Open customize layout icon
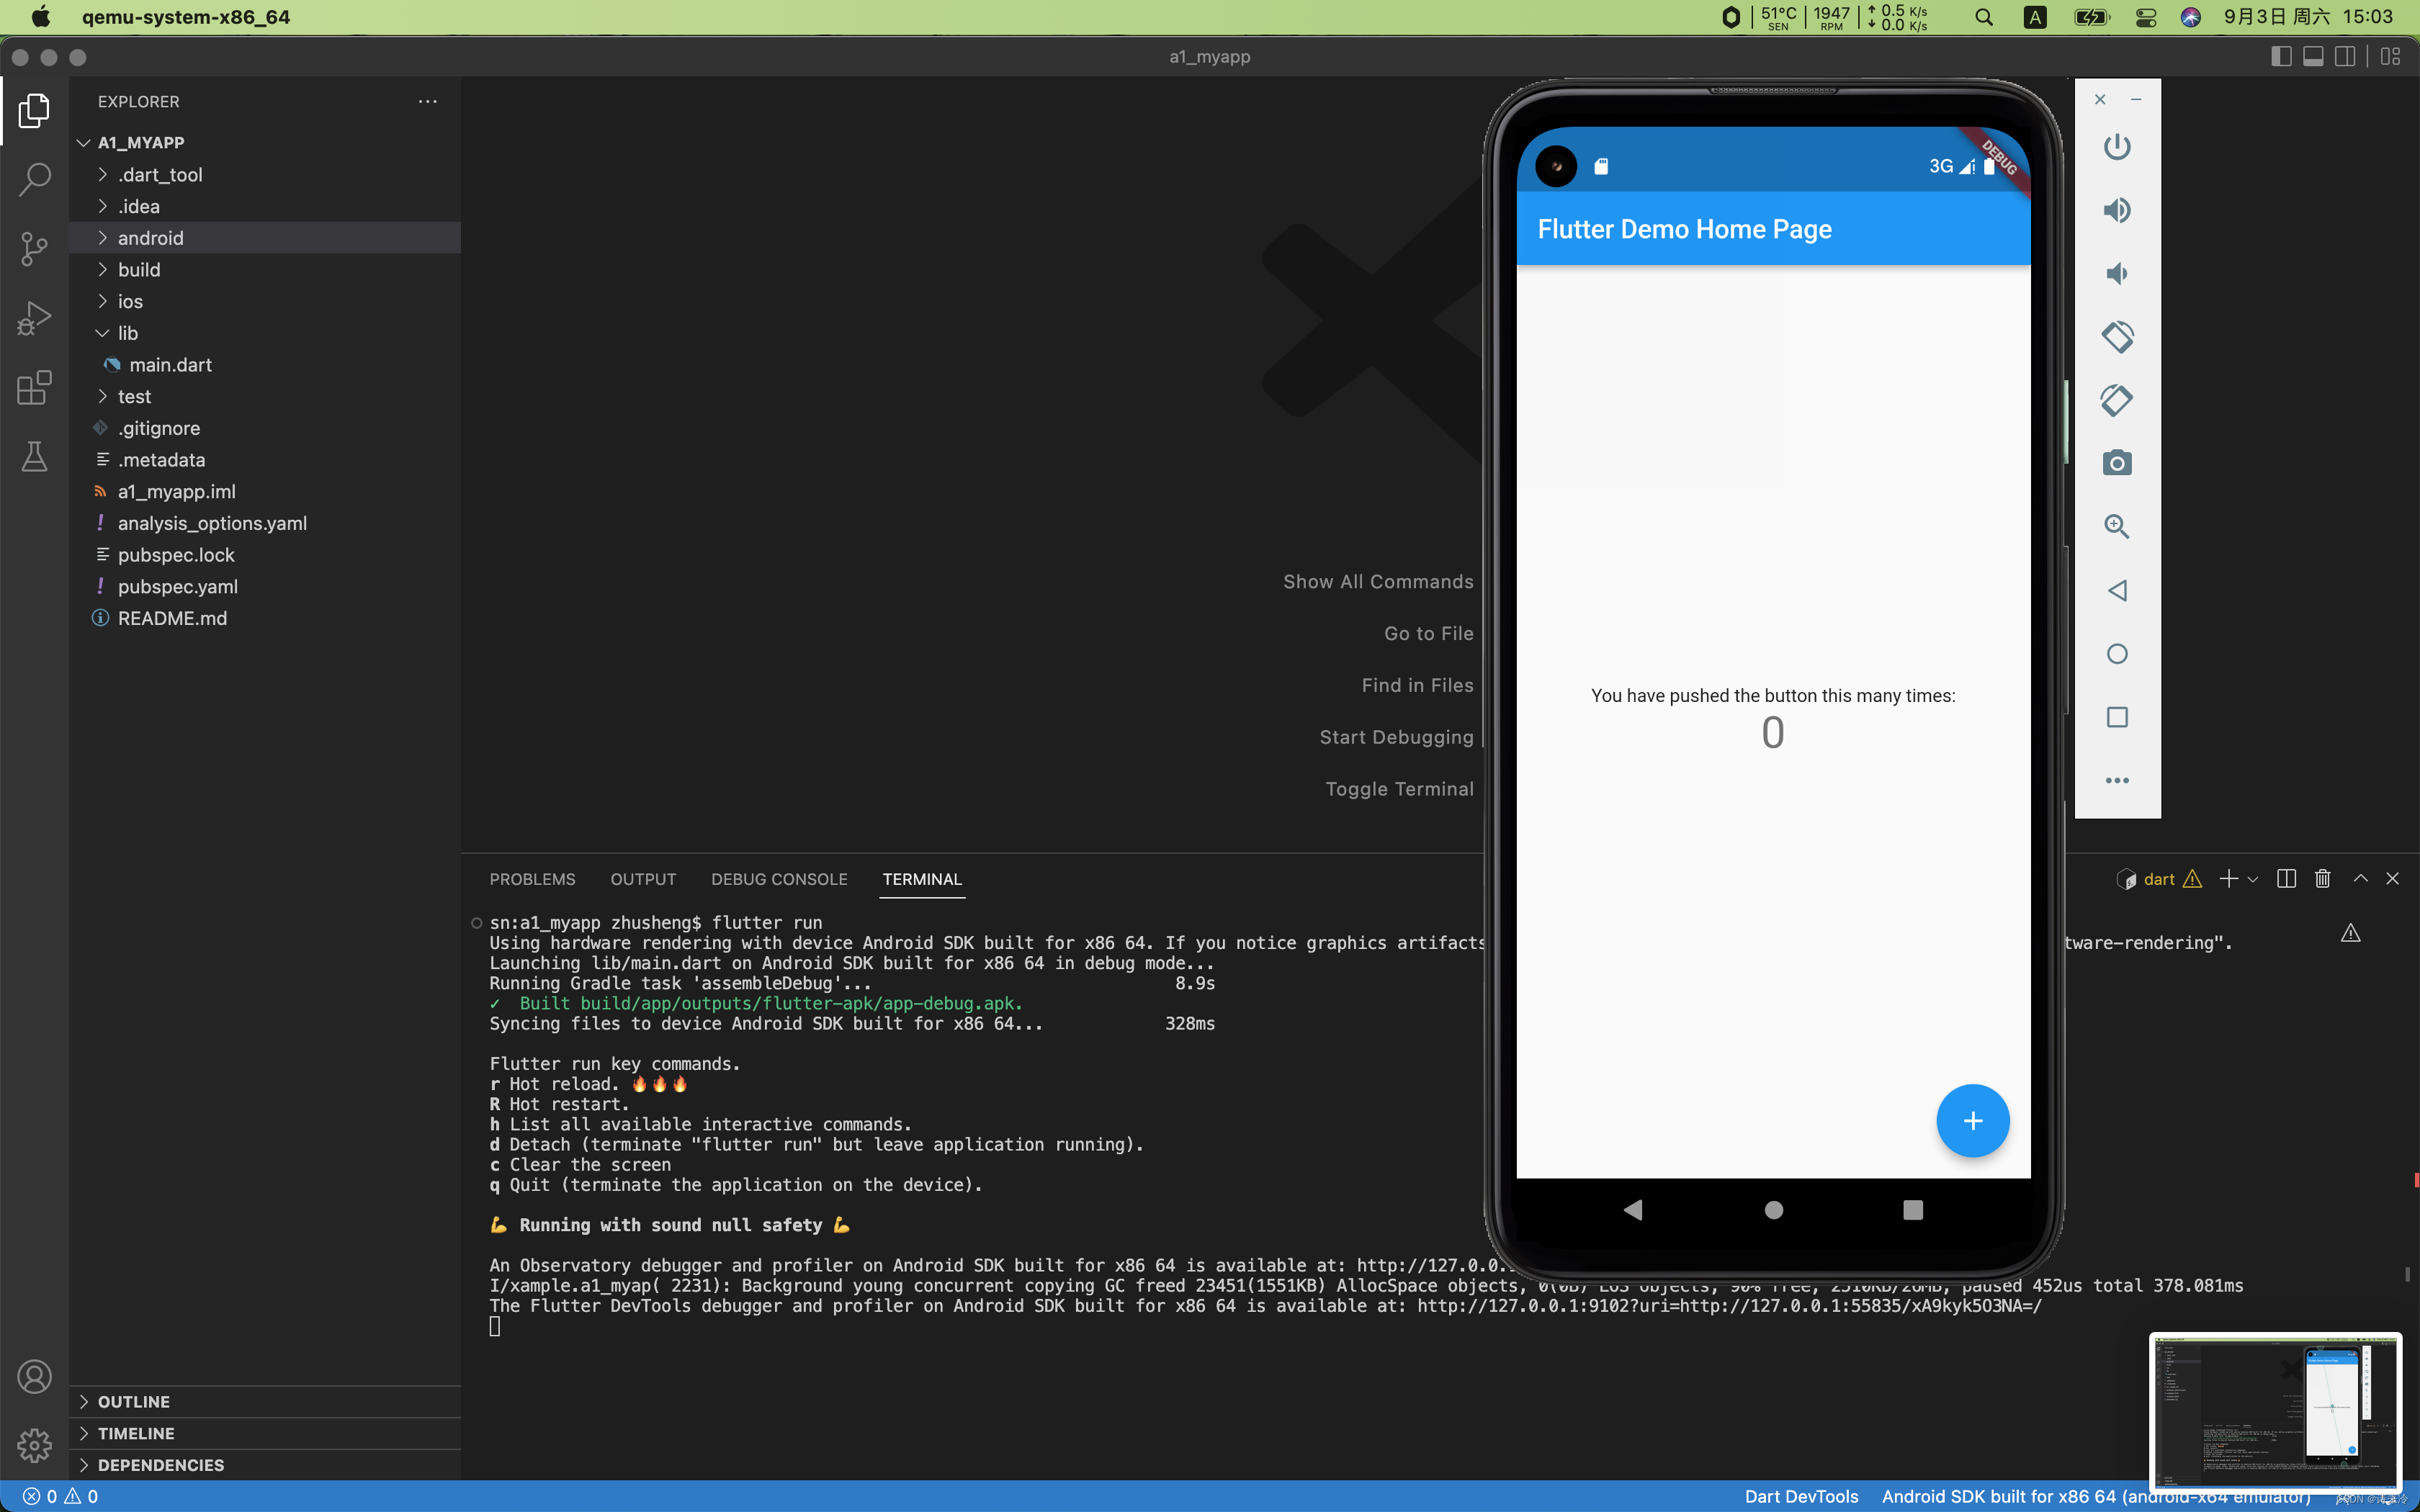Viewport: 2420px width, 1512px height. coord(2391,57)
